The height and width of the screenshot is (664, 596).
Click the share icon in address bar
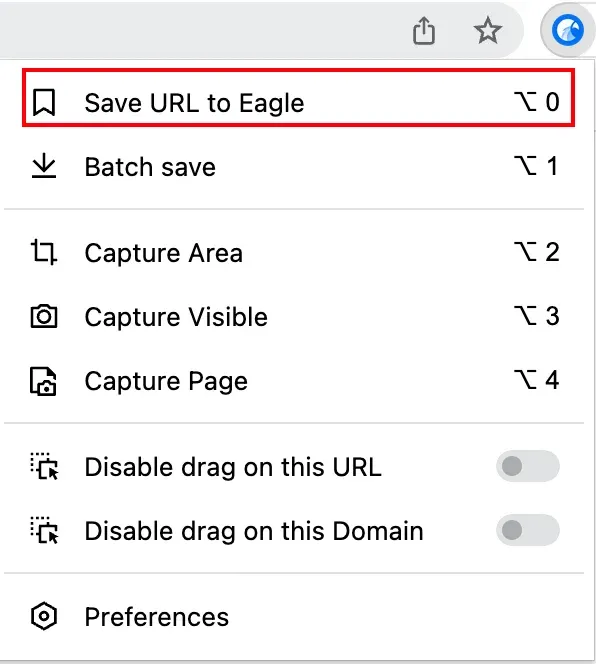[424, 30]
